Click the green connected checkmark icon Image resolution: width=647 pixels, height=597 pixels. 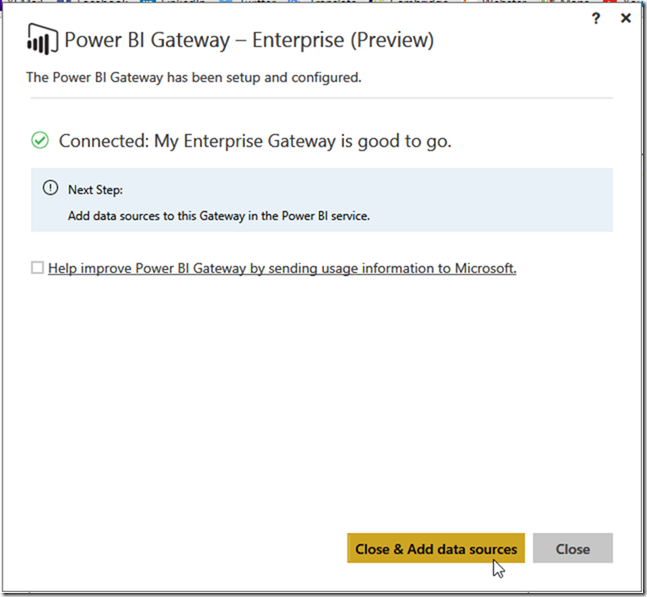(x=40, y=141)
